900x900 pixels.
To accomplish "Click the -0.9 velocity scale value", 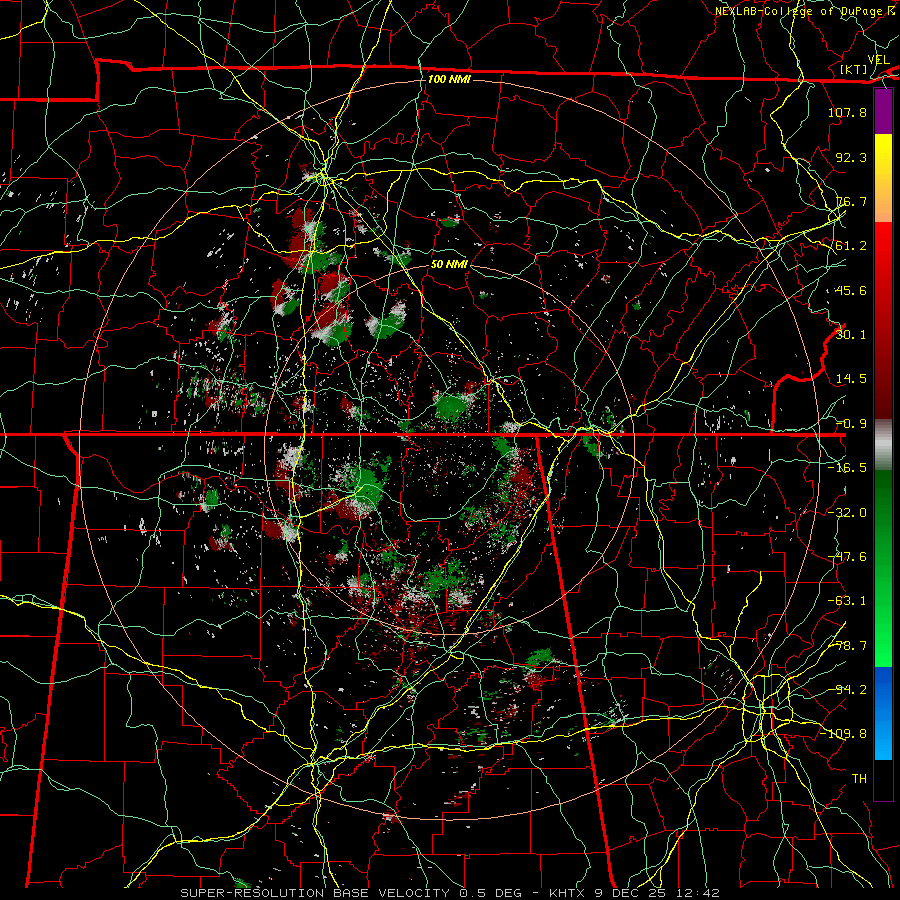I will point(851,424).
